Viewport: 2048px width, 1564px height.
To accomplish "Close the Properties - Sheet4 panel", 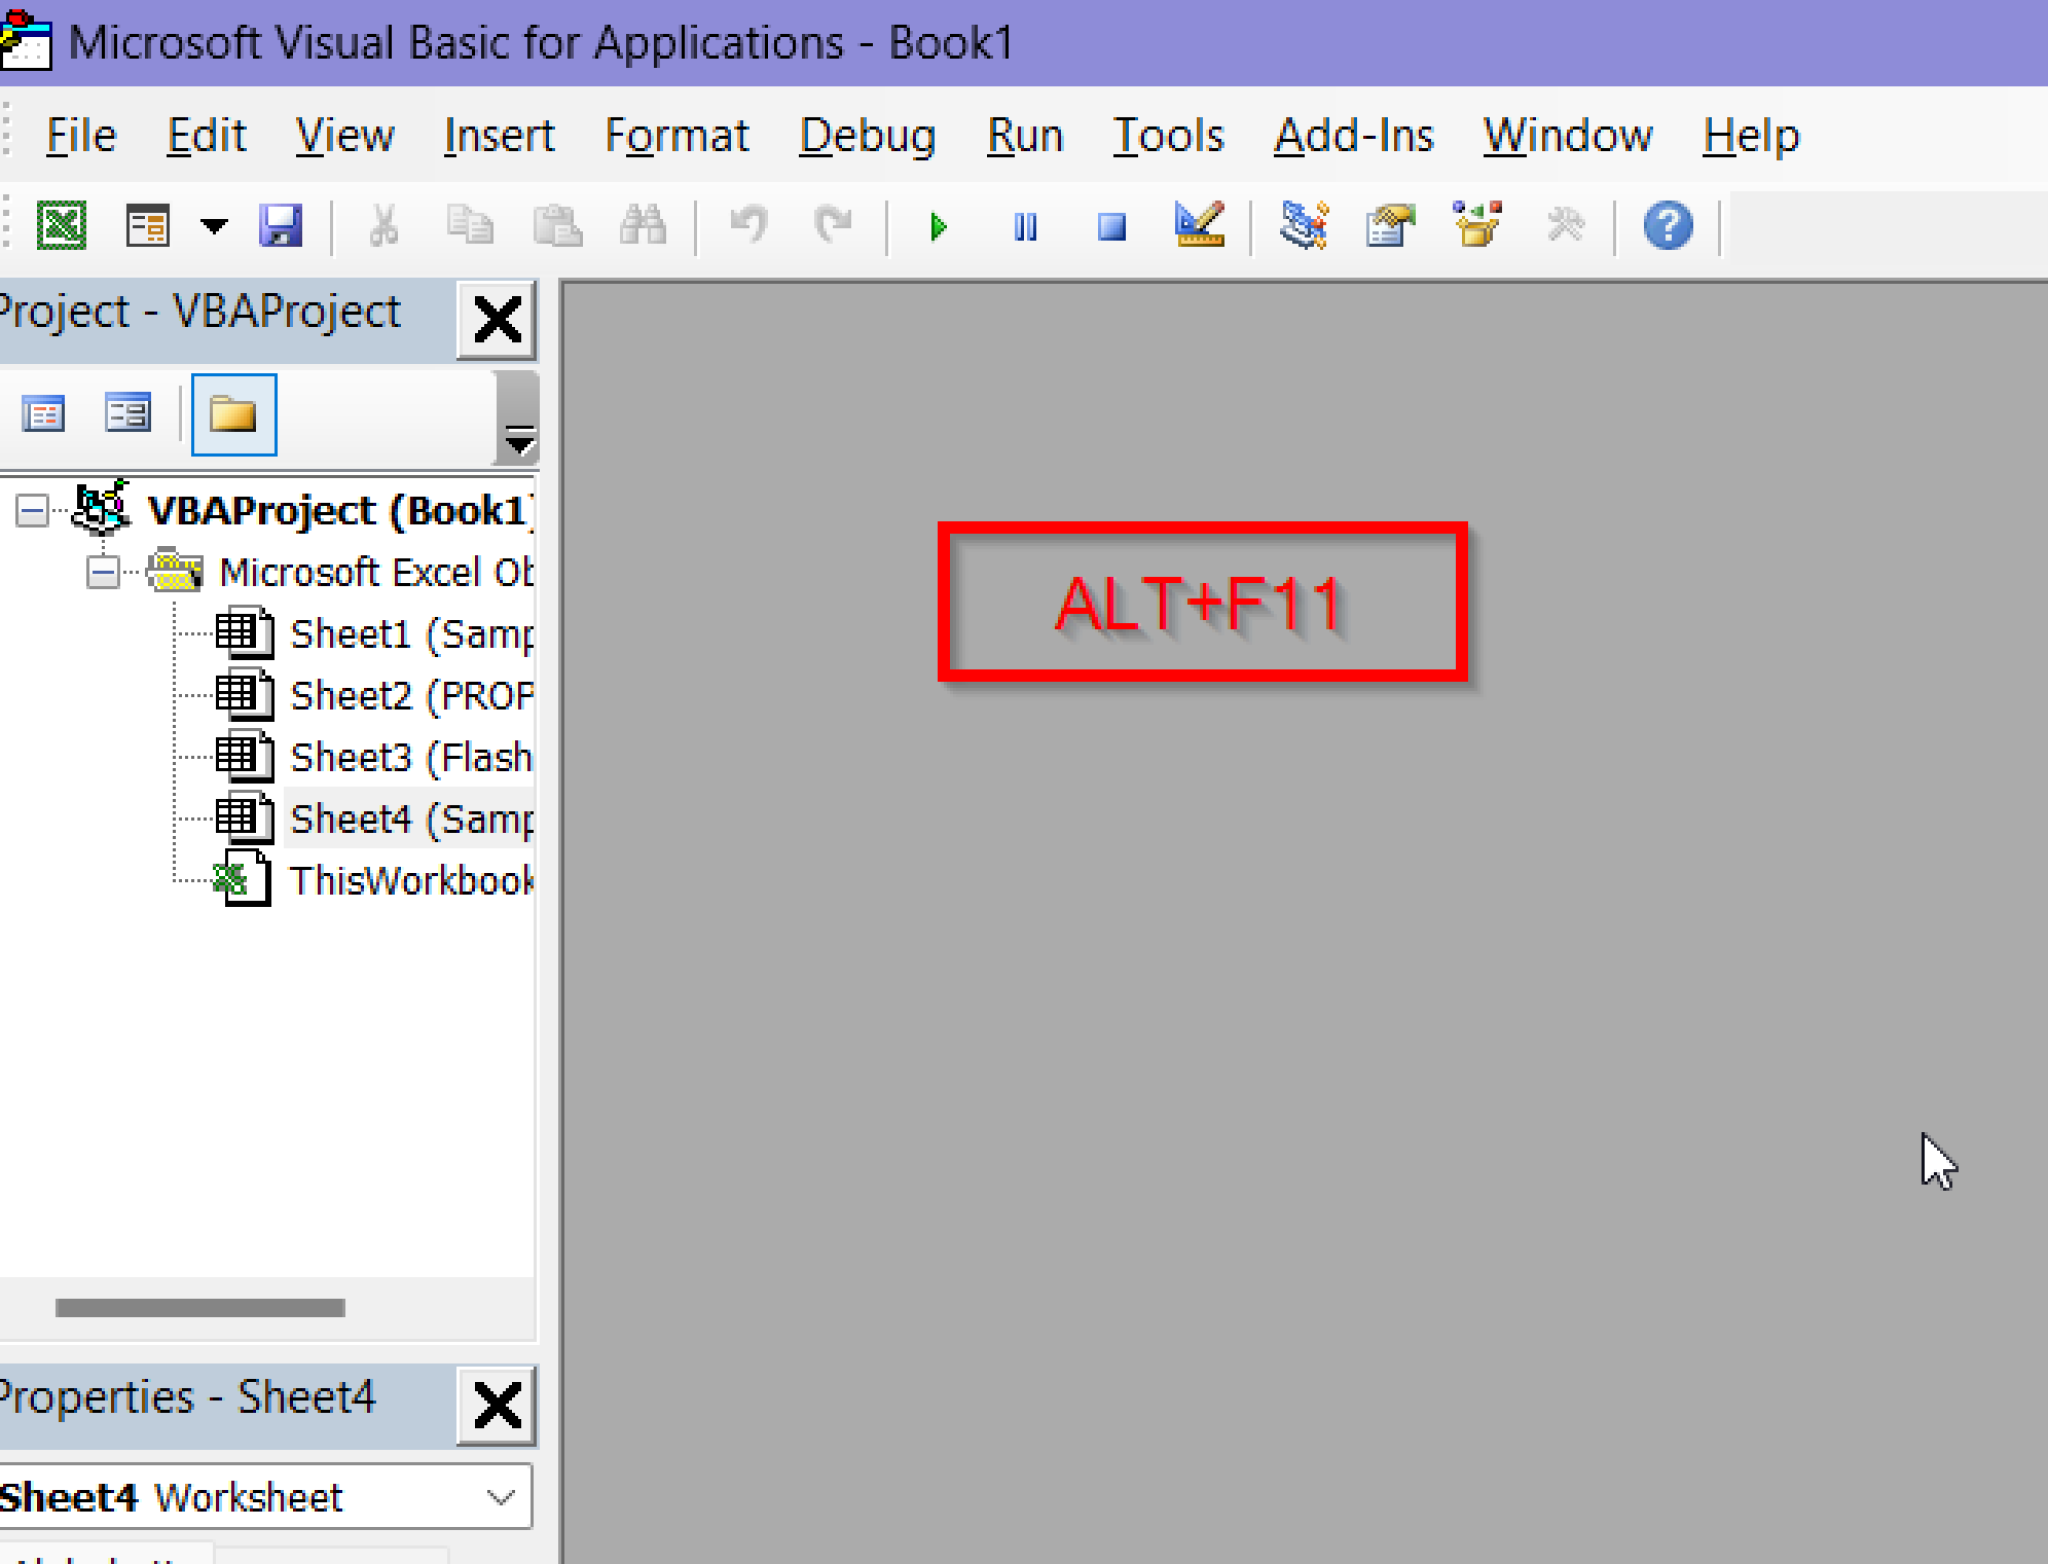I will 497,1404.
